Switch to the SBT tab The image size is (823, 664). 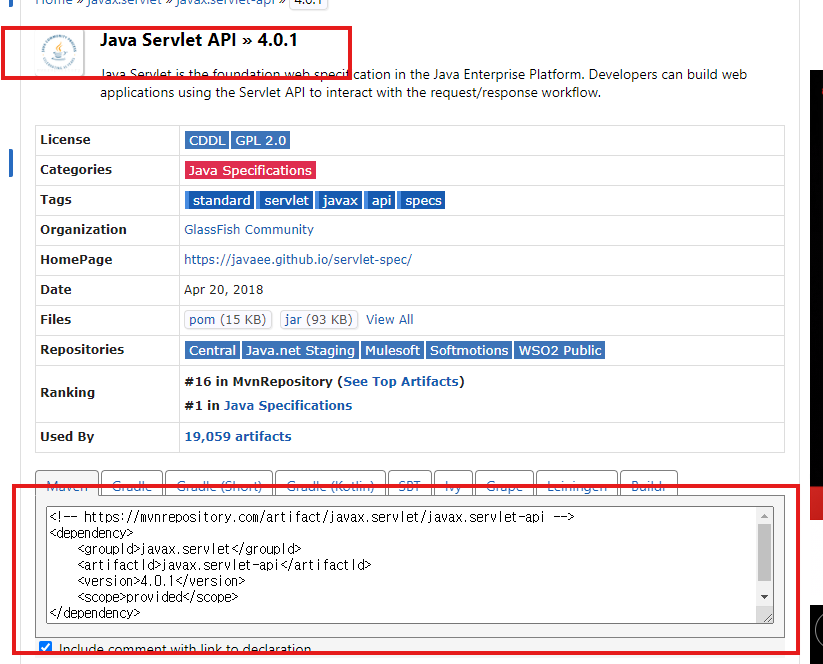tap(409, 483)
